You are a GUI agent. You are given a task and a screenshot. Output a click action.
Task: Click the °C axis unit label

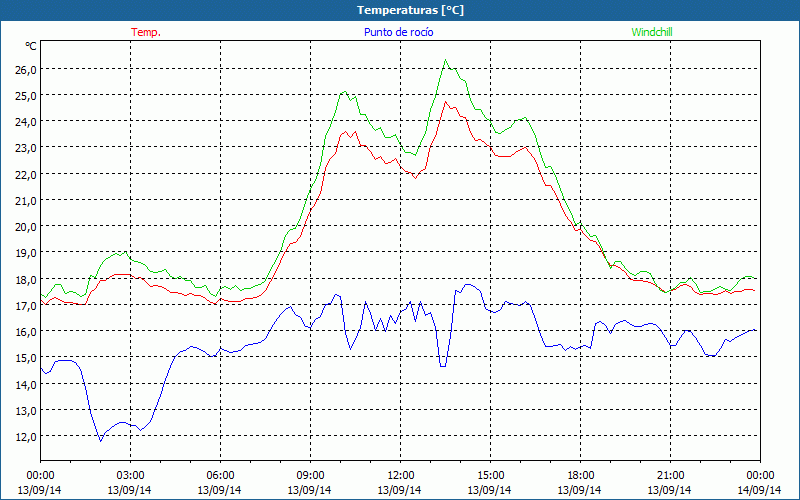[31, 46]
